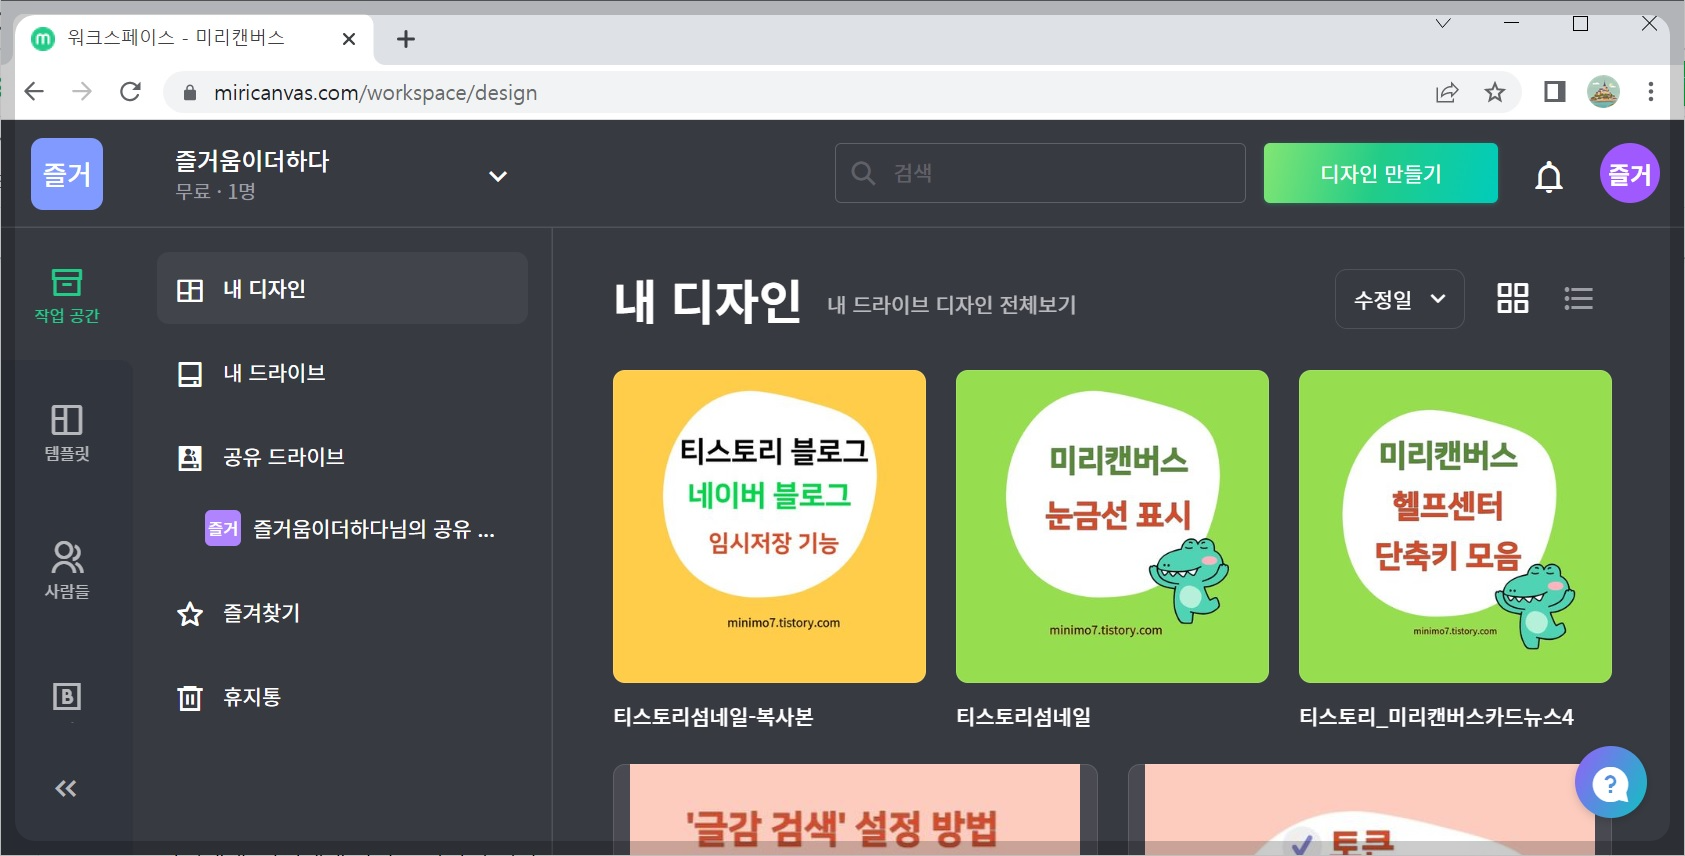This screenshot has height=856, width=1685.
Task: Switch to list view
Action: coord(1578,298)
